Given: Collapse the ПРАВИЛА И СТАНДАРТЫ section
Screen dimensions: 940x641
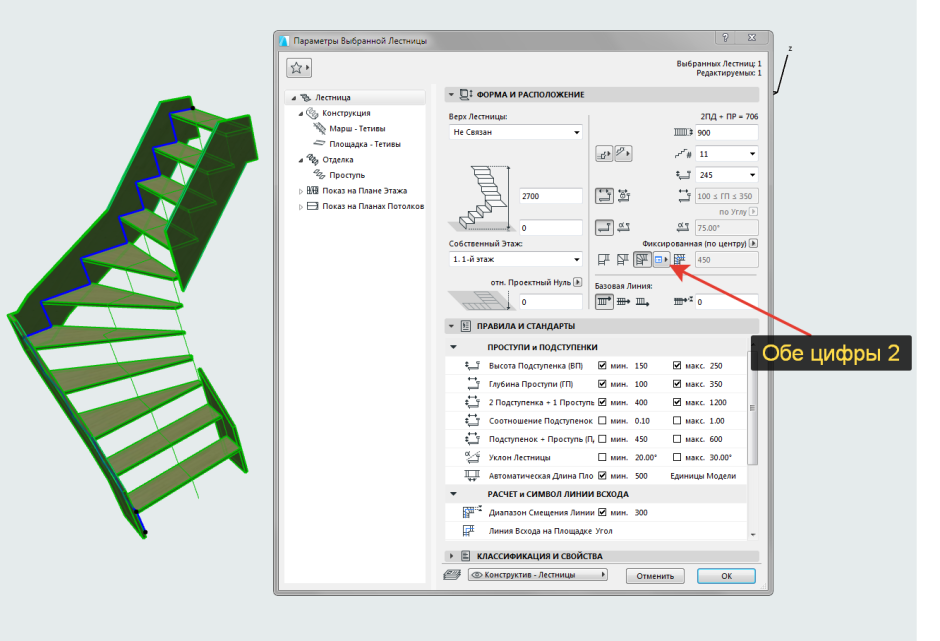Looking at the screenshot, I should coord(451,326).
